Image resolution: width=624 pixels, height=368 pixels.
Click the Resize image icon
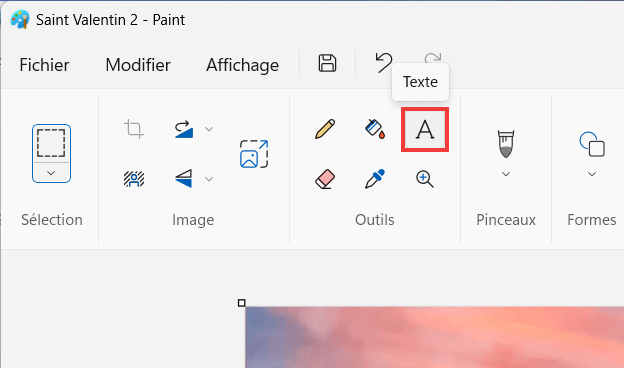coord(254,154)
